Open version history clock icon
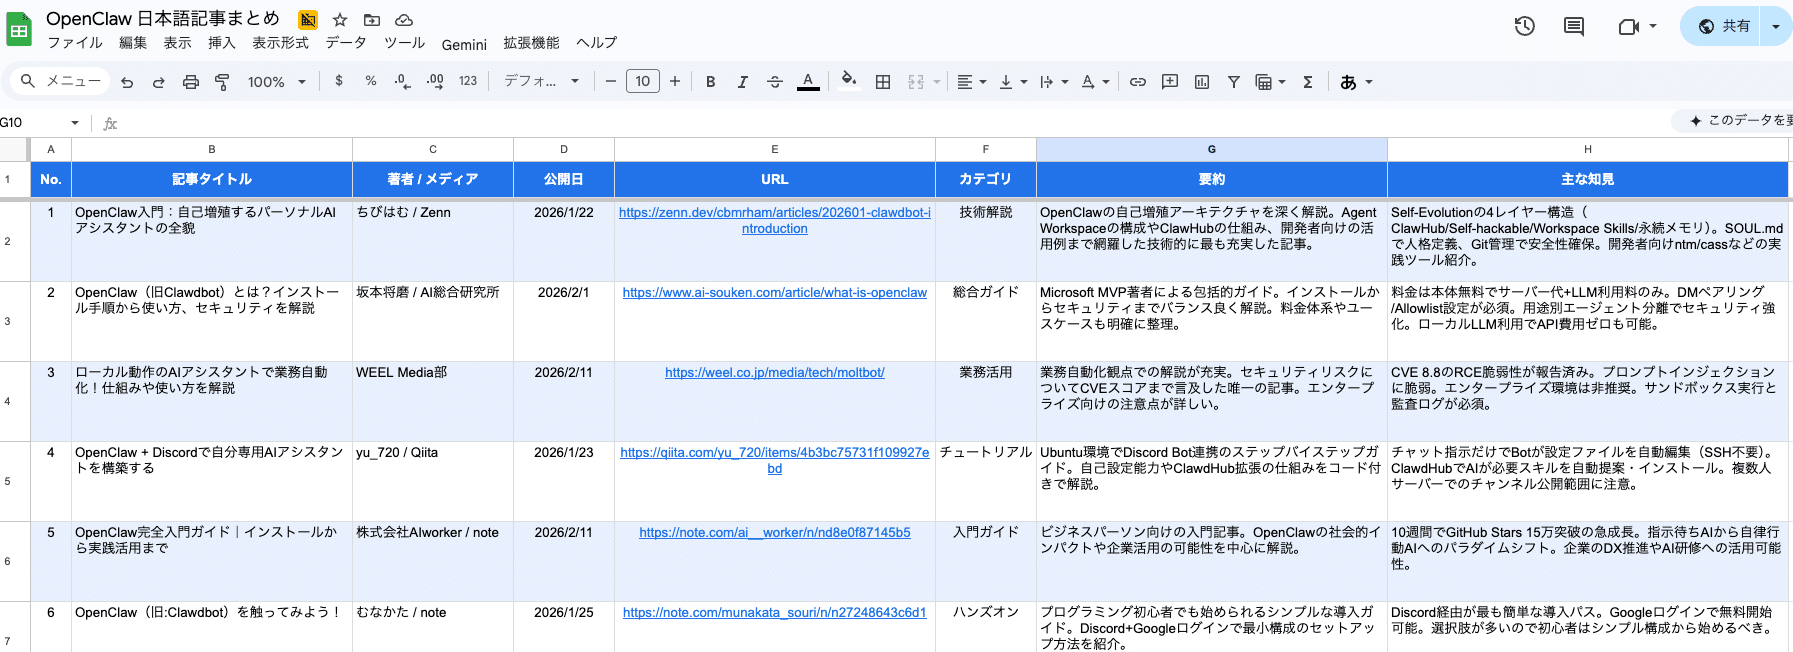This screenshot has height=652, width=1793. [x=1524, y=27]
